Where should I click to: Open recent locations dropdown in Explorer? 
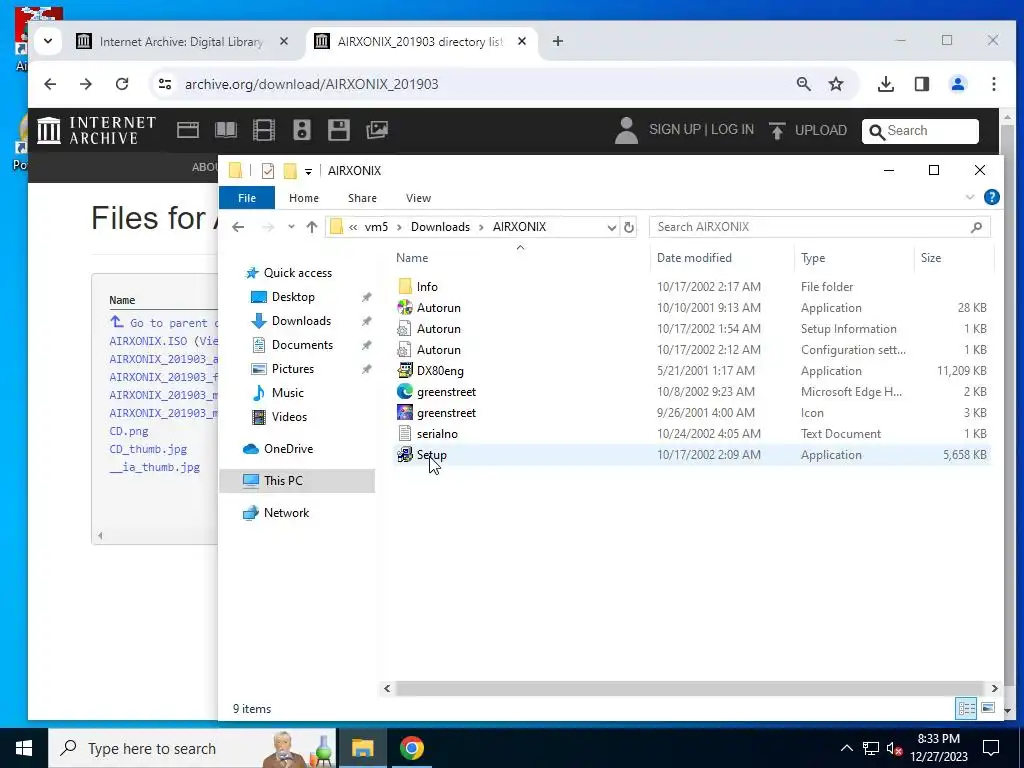click(291, 227)
